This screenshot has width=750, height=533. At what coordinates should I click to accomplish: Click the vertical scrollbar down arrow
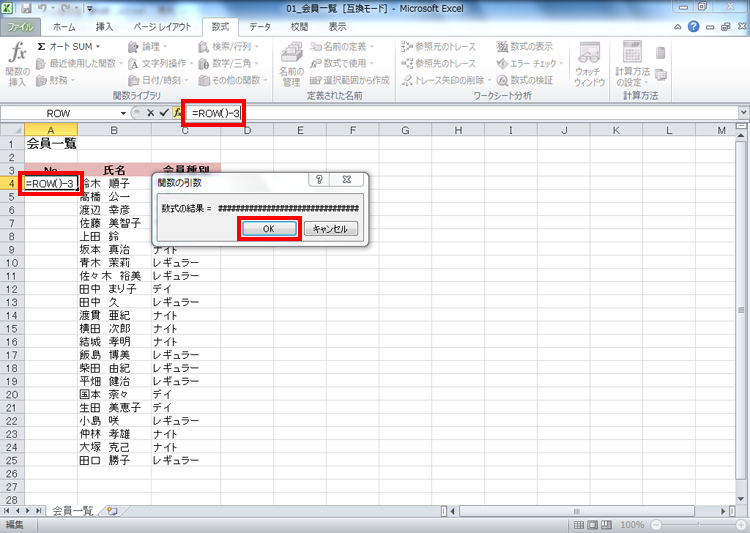pyautogui.click(x=741, y=500)
